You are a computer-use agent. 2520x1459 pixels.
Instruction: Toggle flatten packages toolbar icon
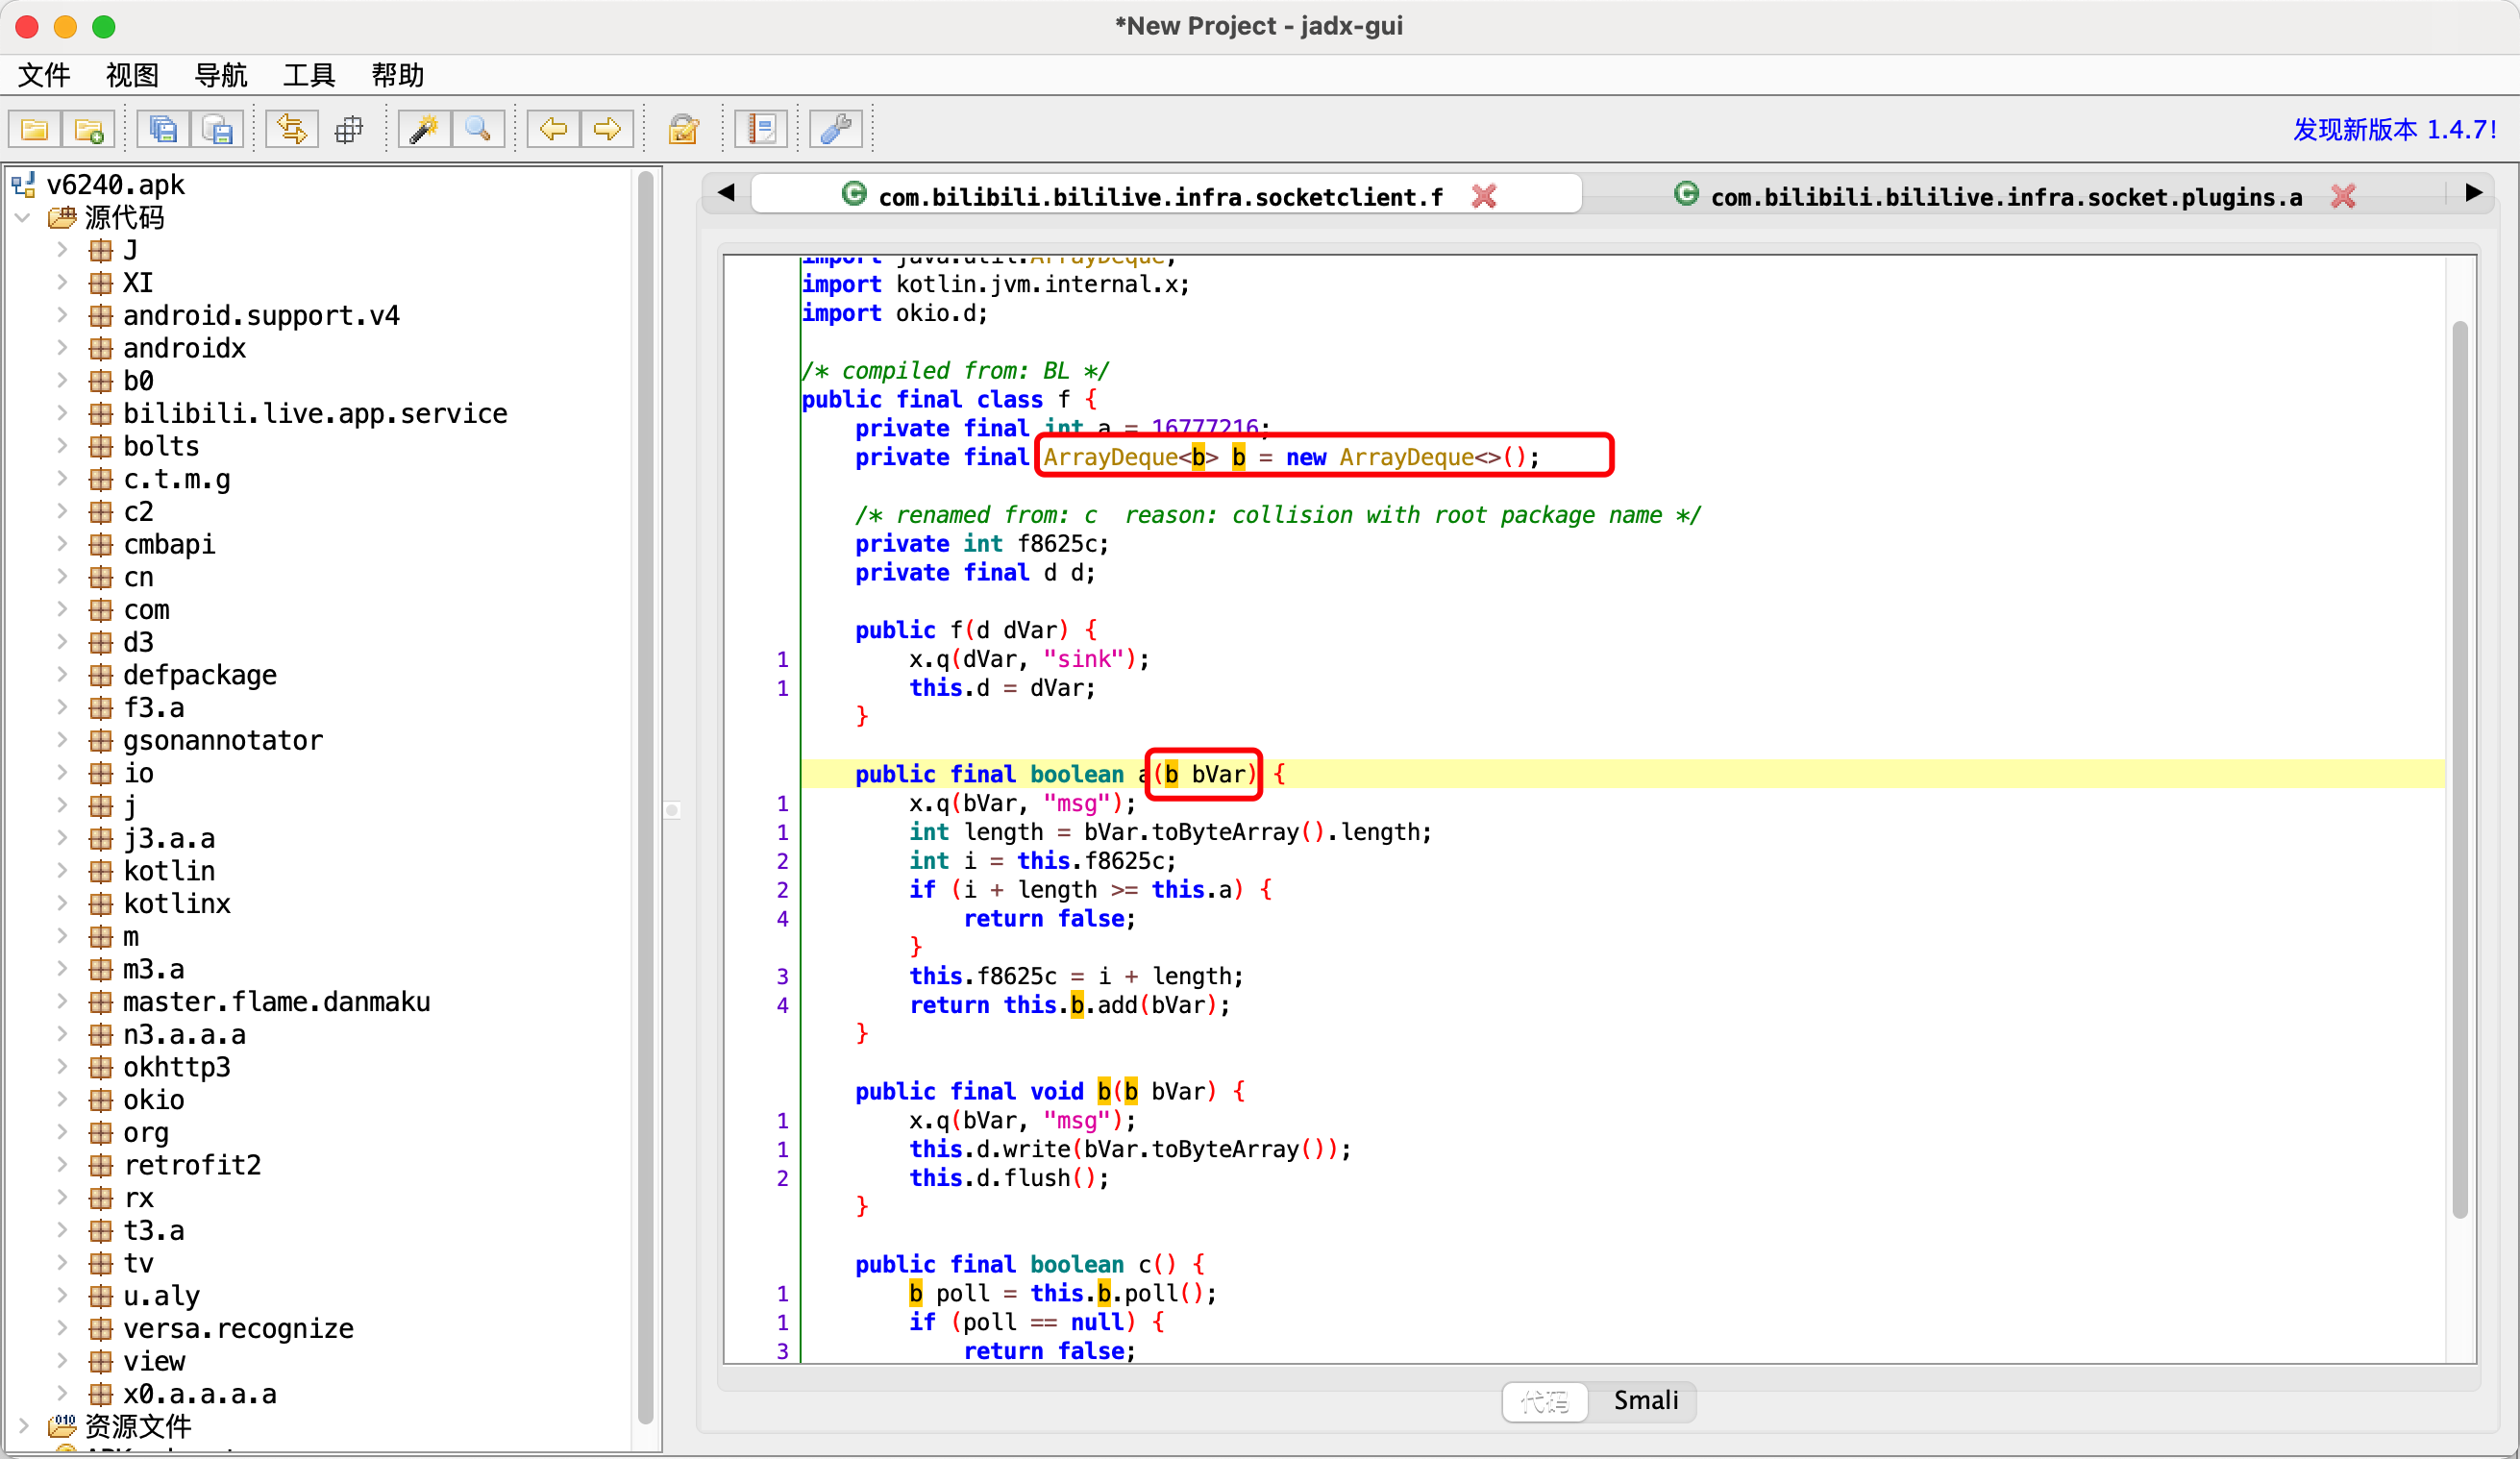click(x=348, y=129)
